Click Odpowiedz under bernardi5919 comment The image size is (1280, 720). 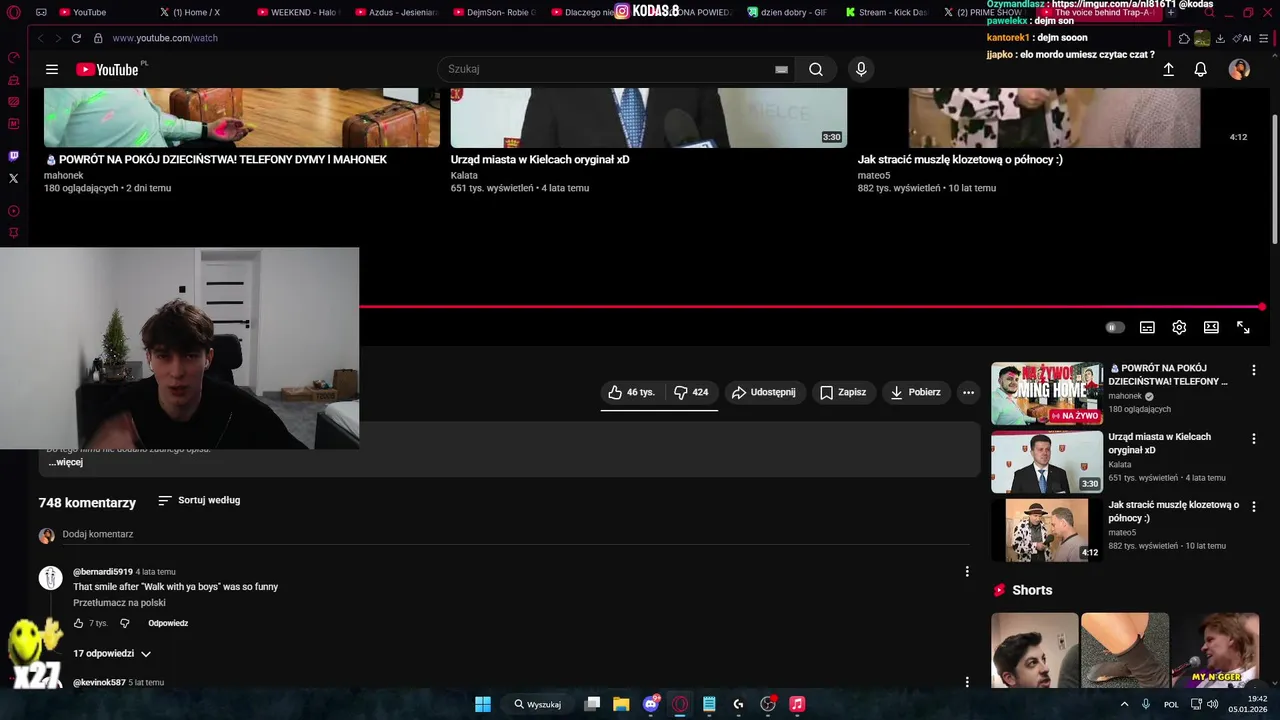tap(168, 623)
